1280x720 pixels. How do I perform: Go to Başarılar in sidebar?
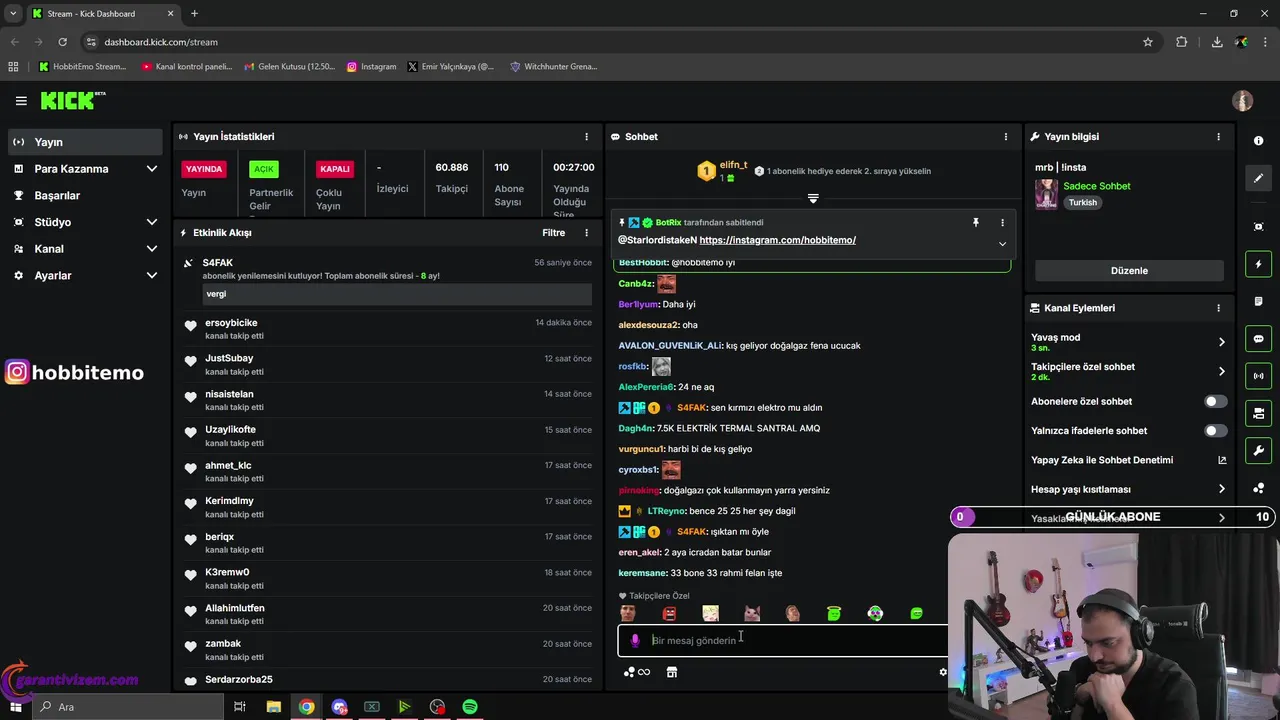pos(85,195)
